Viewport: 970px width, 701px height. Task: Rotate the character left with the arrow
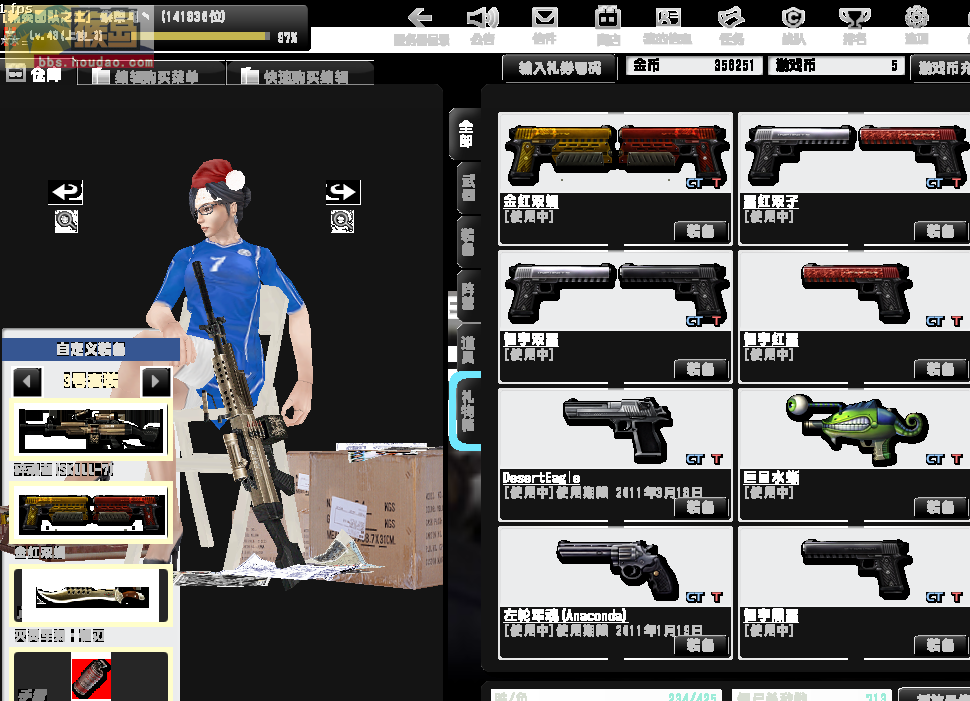tap(66, 192)
